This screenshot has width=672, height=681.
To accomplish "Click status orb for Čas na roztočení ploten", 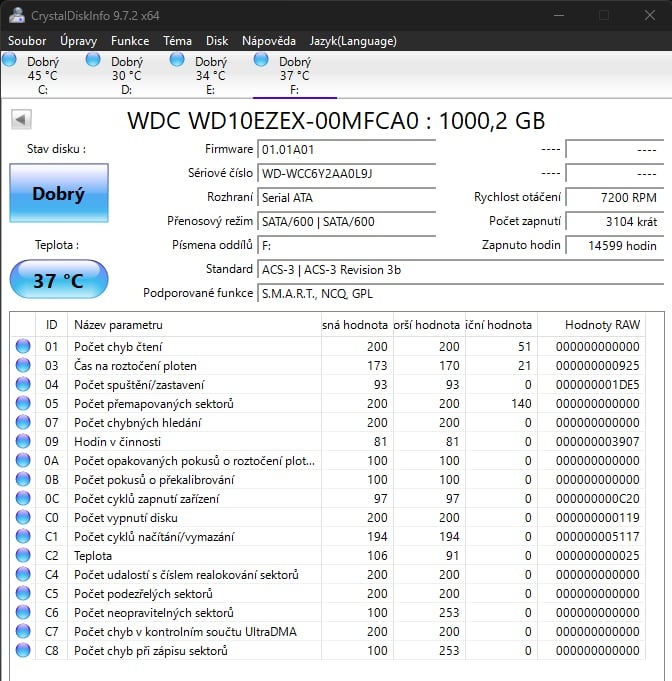I will tap(23, 365).
